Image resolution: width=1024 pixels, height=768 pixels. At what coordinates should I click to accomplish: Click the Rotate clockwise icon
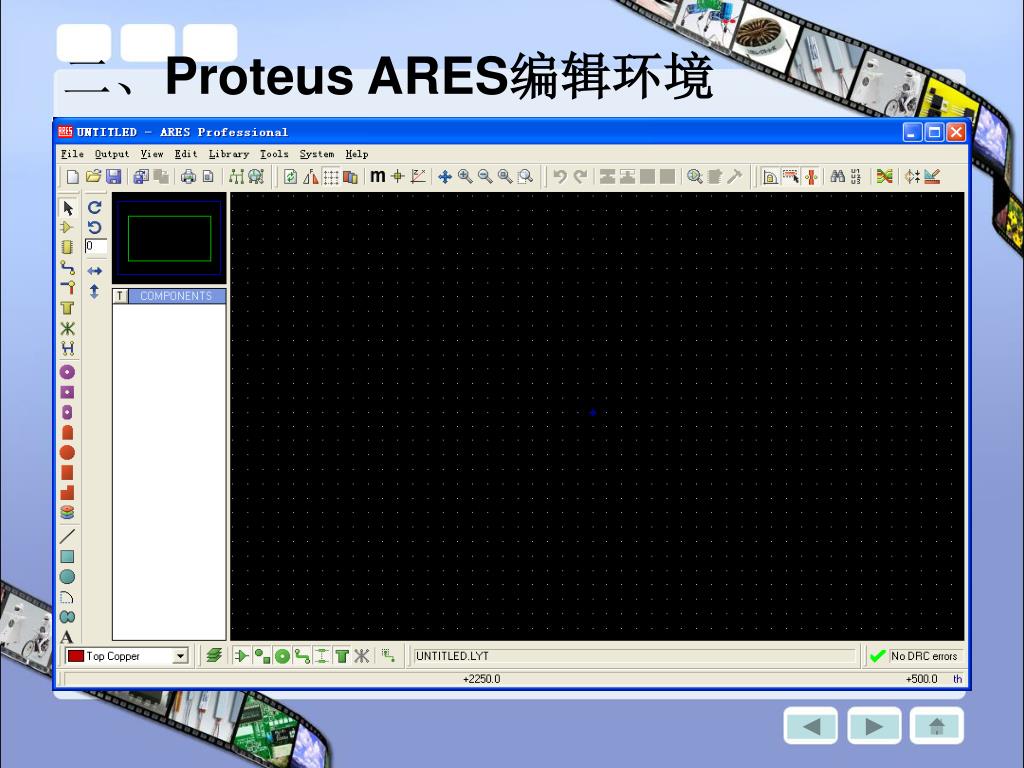95,208
